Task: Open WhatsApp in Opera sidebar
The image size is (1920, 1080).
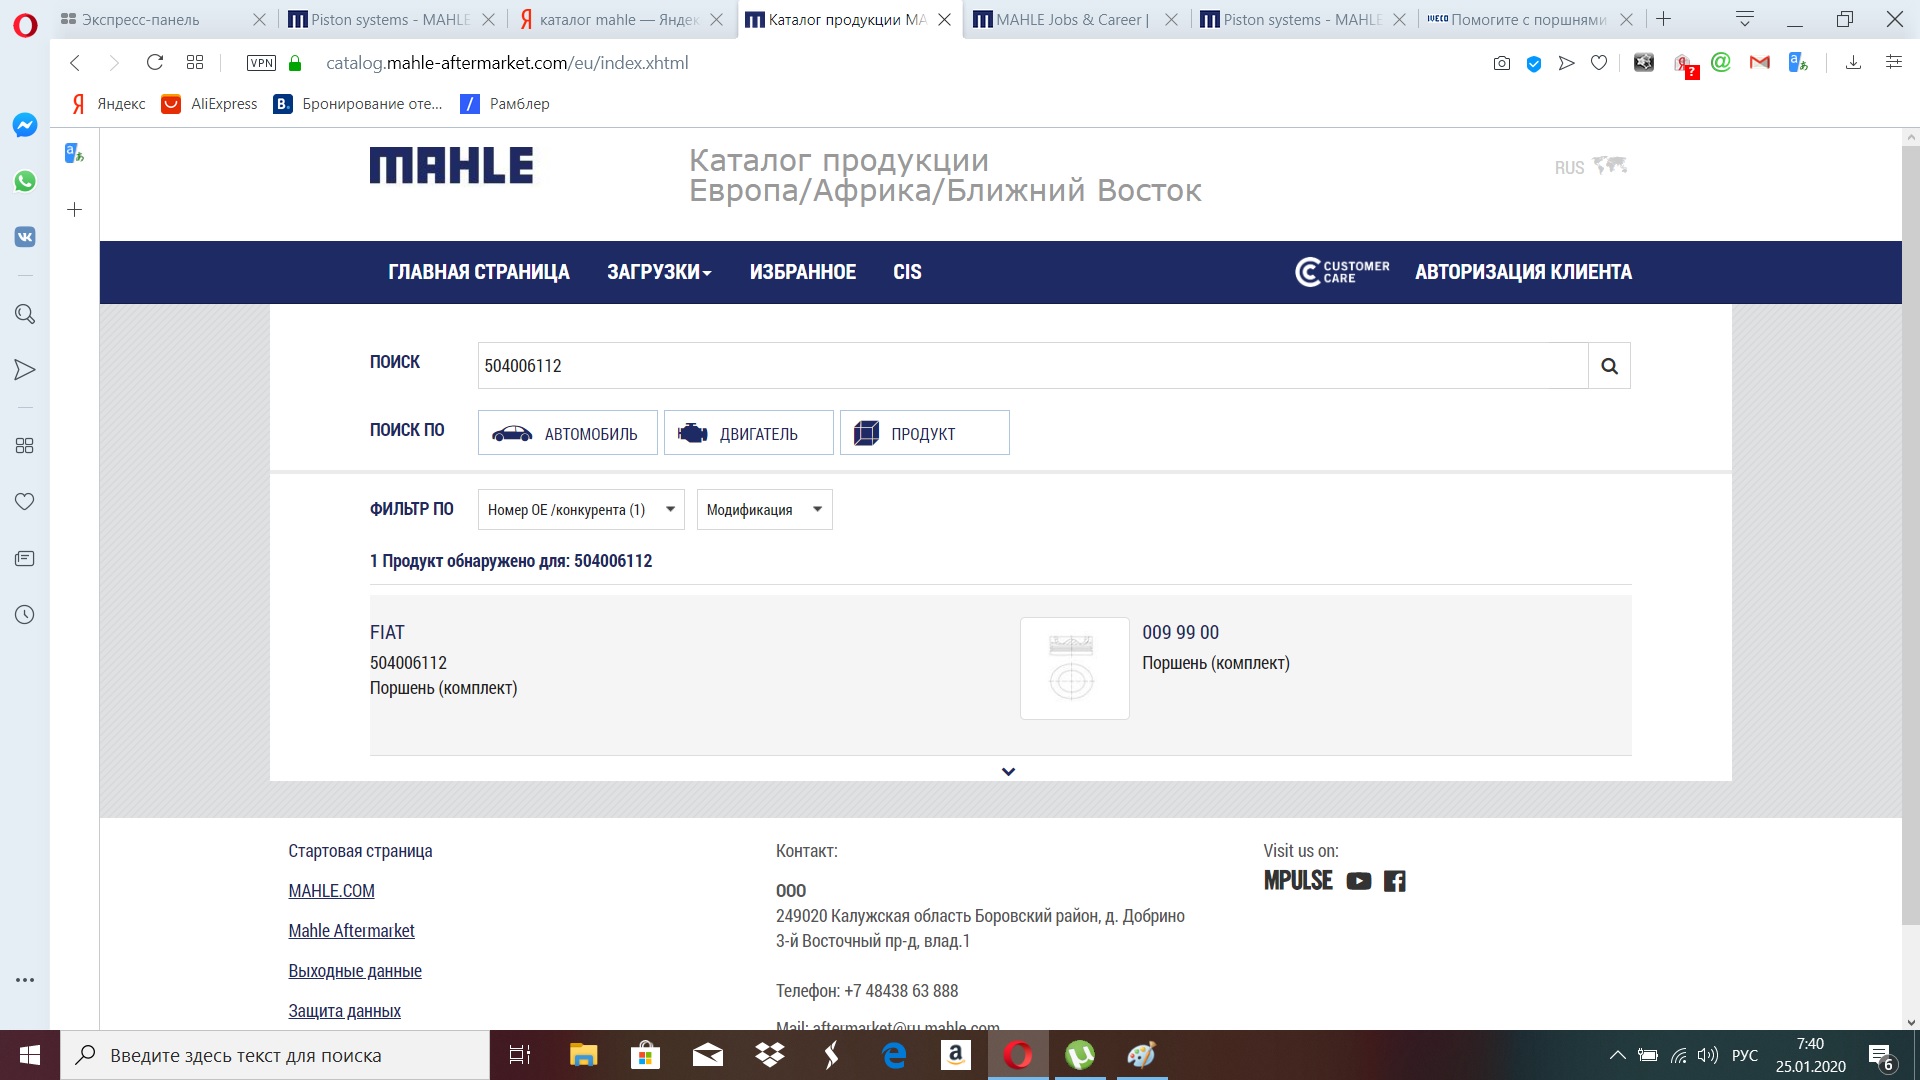Action: [x=25, y=181]
